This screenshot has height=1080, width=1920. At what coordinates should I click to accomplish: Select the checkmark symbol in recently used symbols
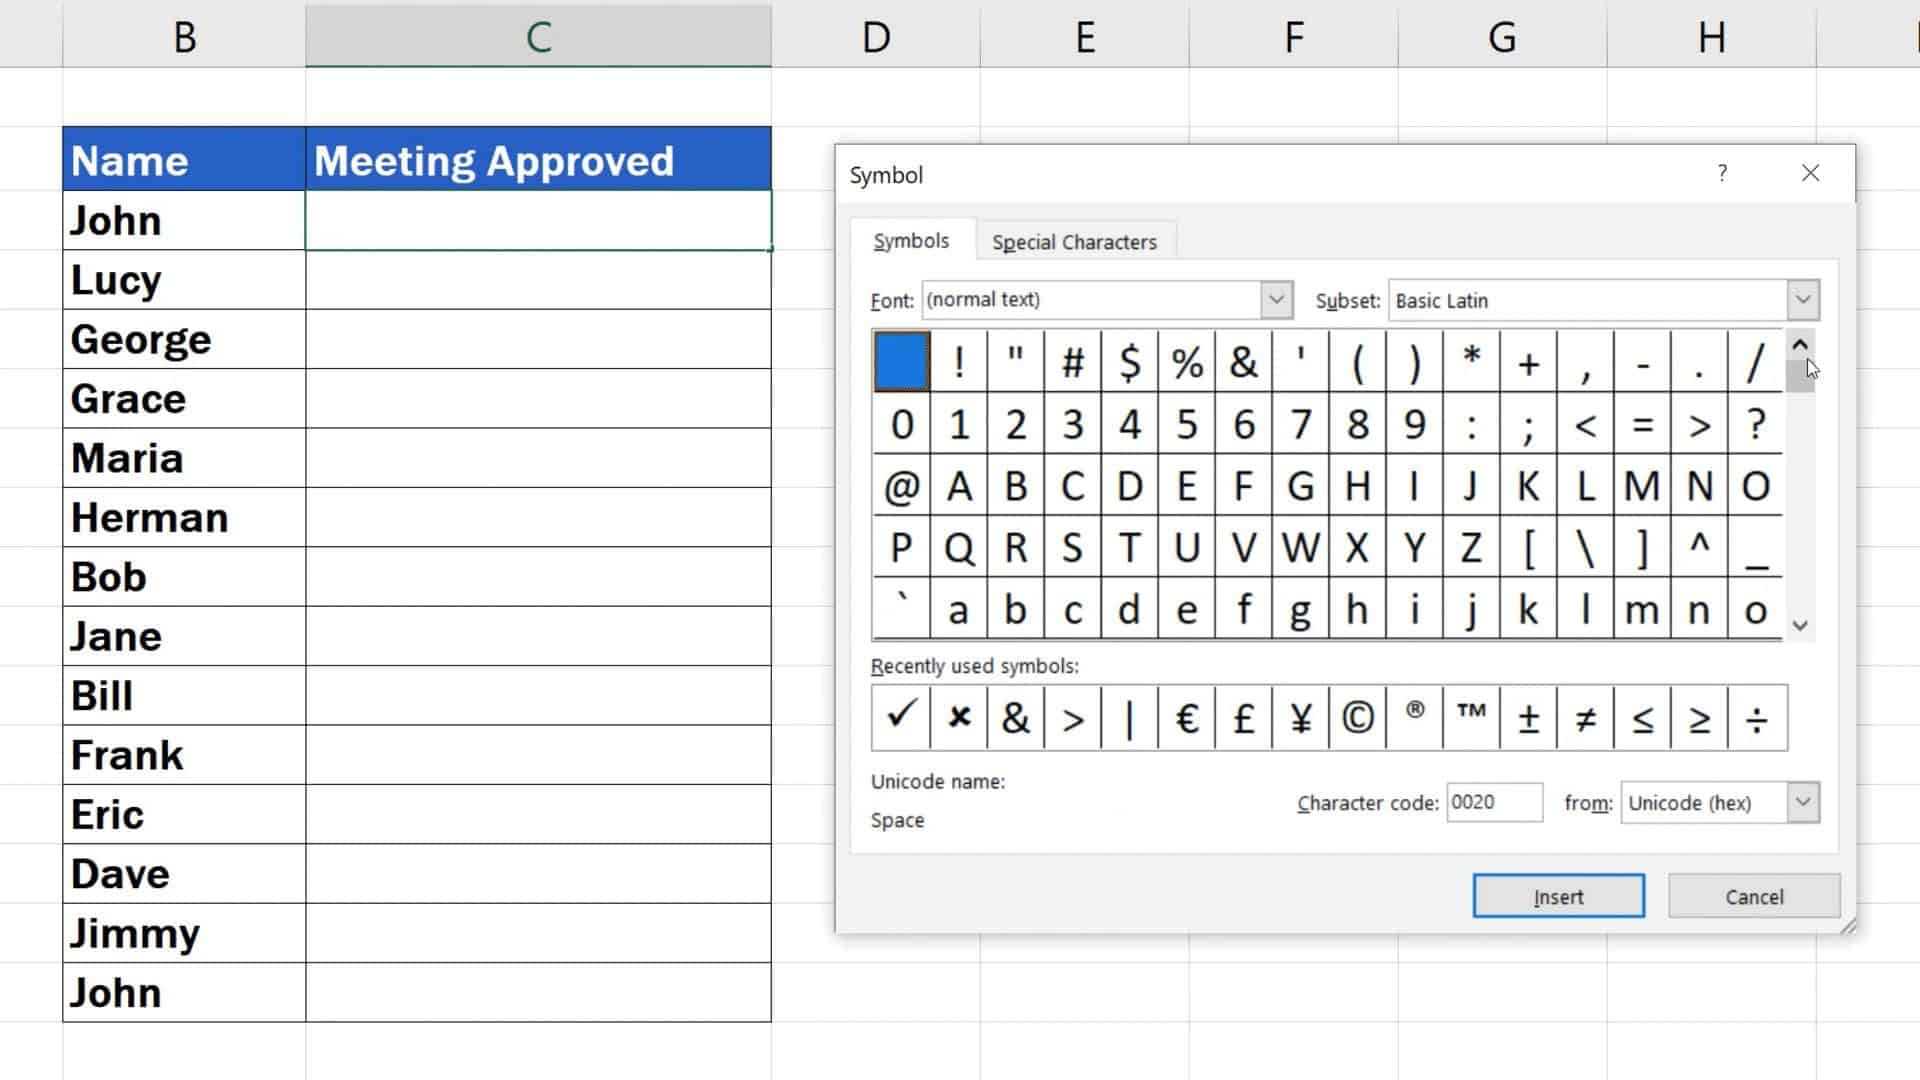(899, 717)
